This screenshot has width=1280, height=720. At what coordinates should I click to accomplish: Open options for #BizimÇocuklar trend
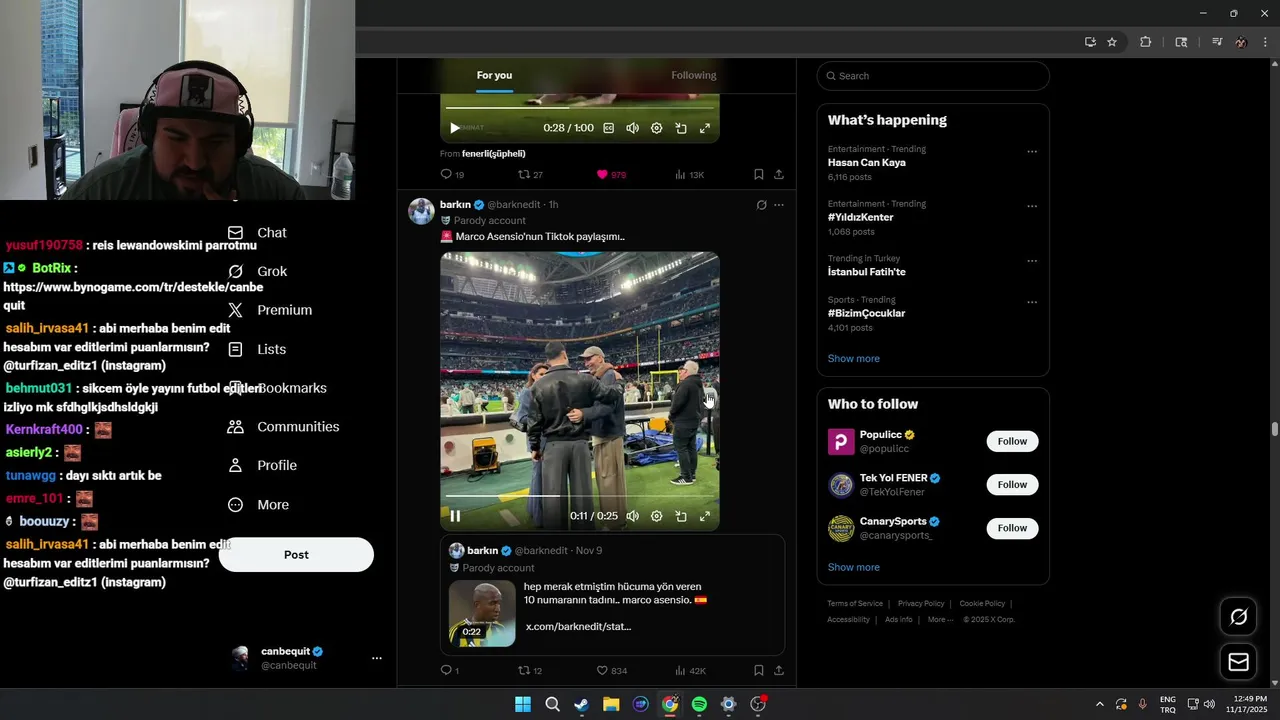pyautogui.click(x=1032, y=302)
